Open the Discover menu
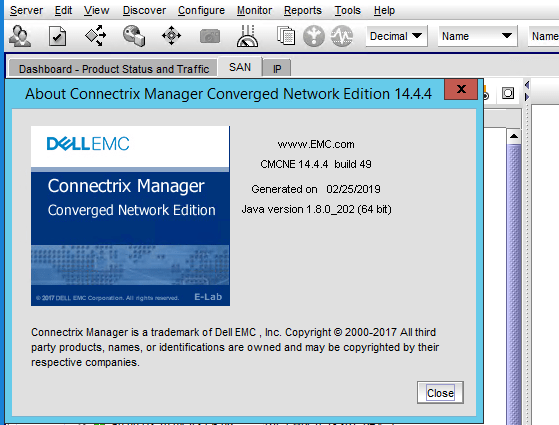This screenshot has height=425, width=559. pos(144,10)
